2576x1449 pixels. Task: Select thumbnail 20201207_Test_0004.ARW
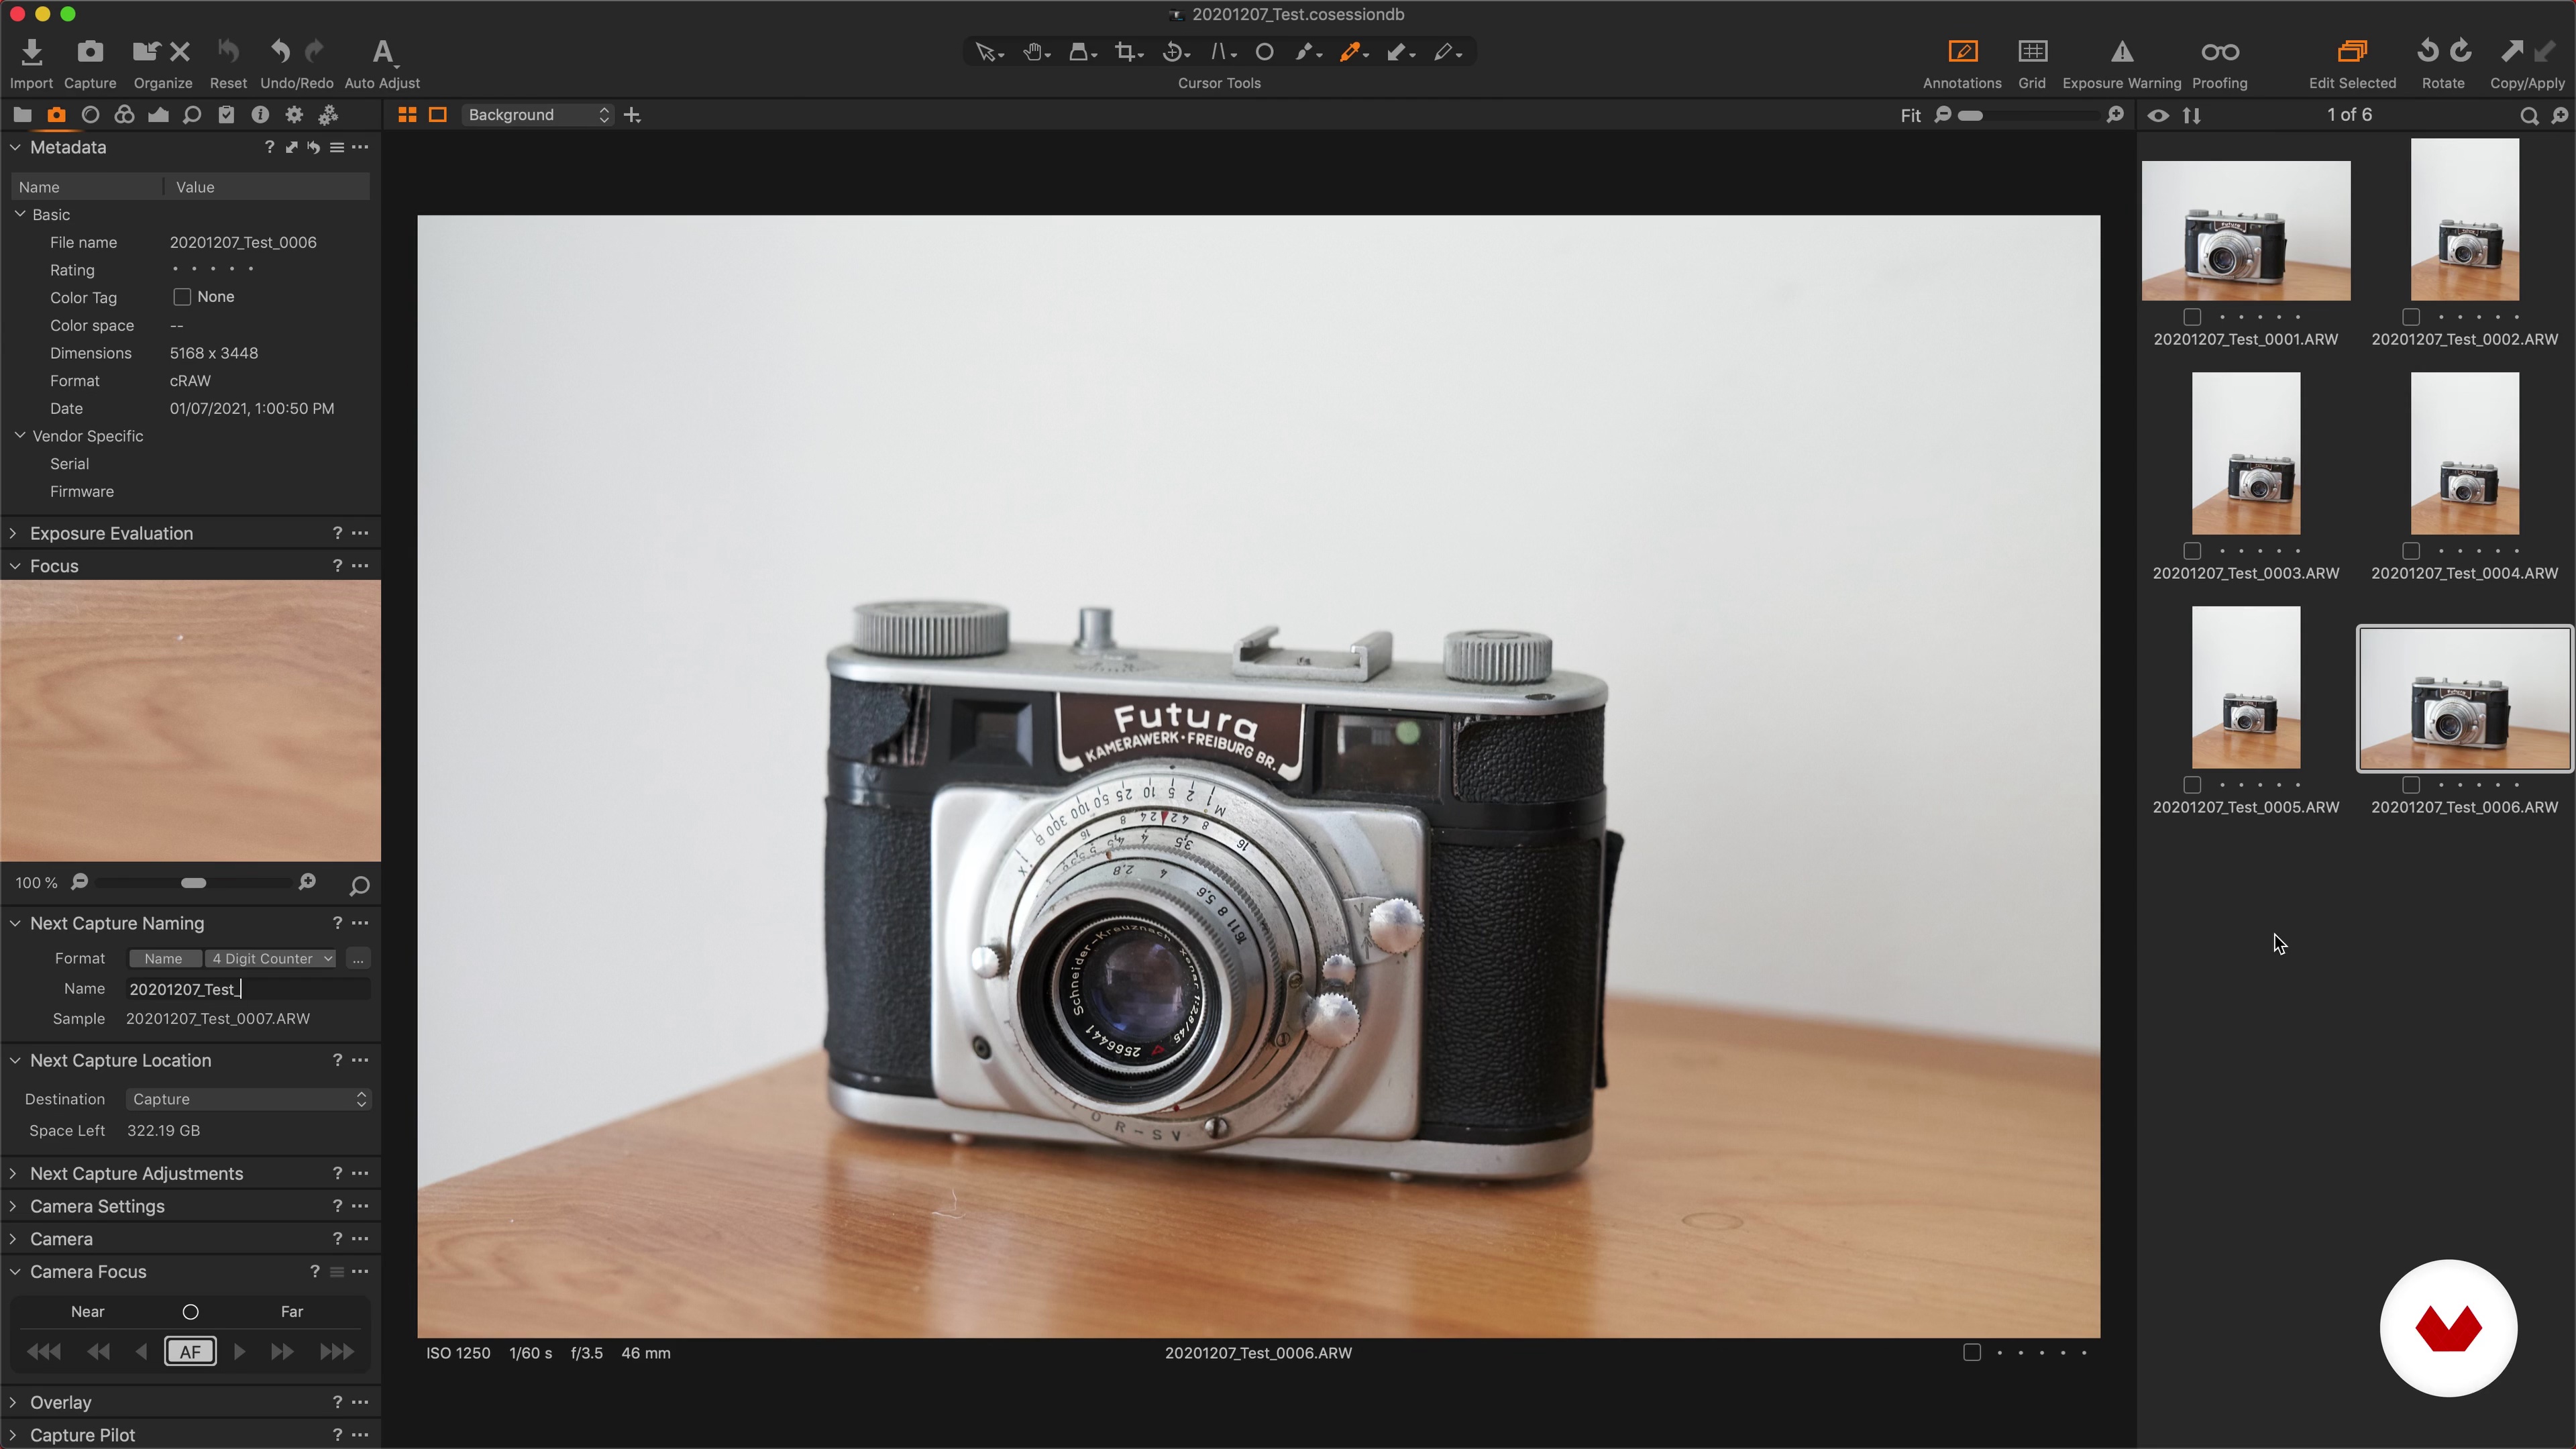coord(2464,454)
